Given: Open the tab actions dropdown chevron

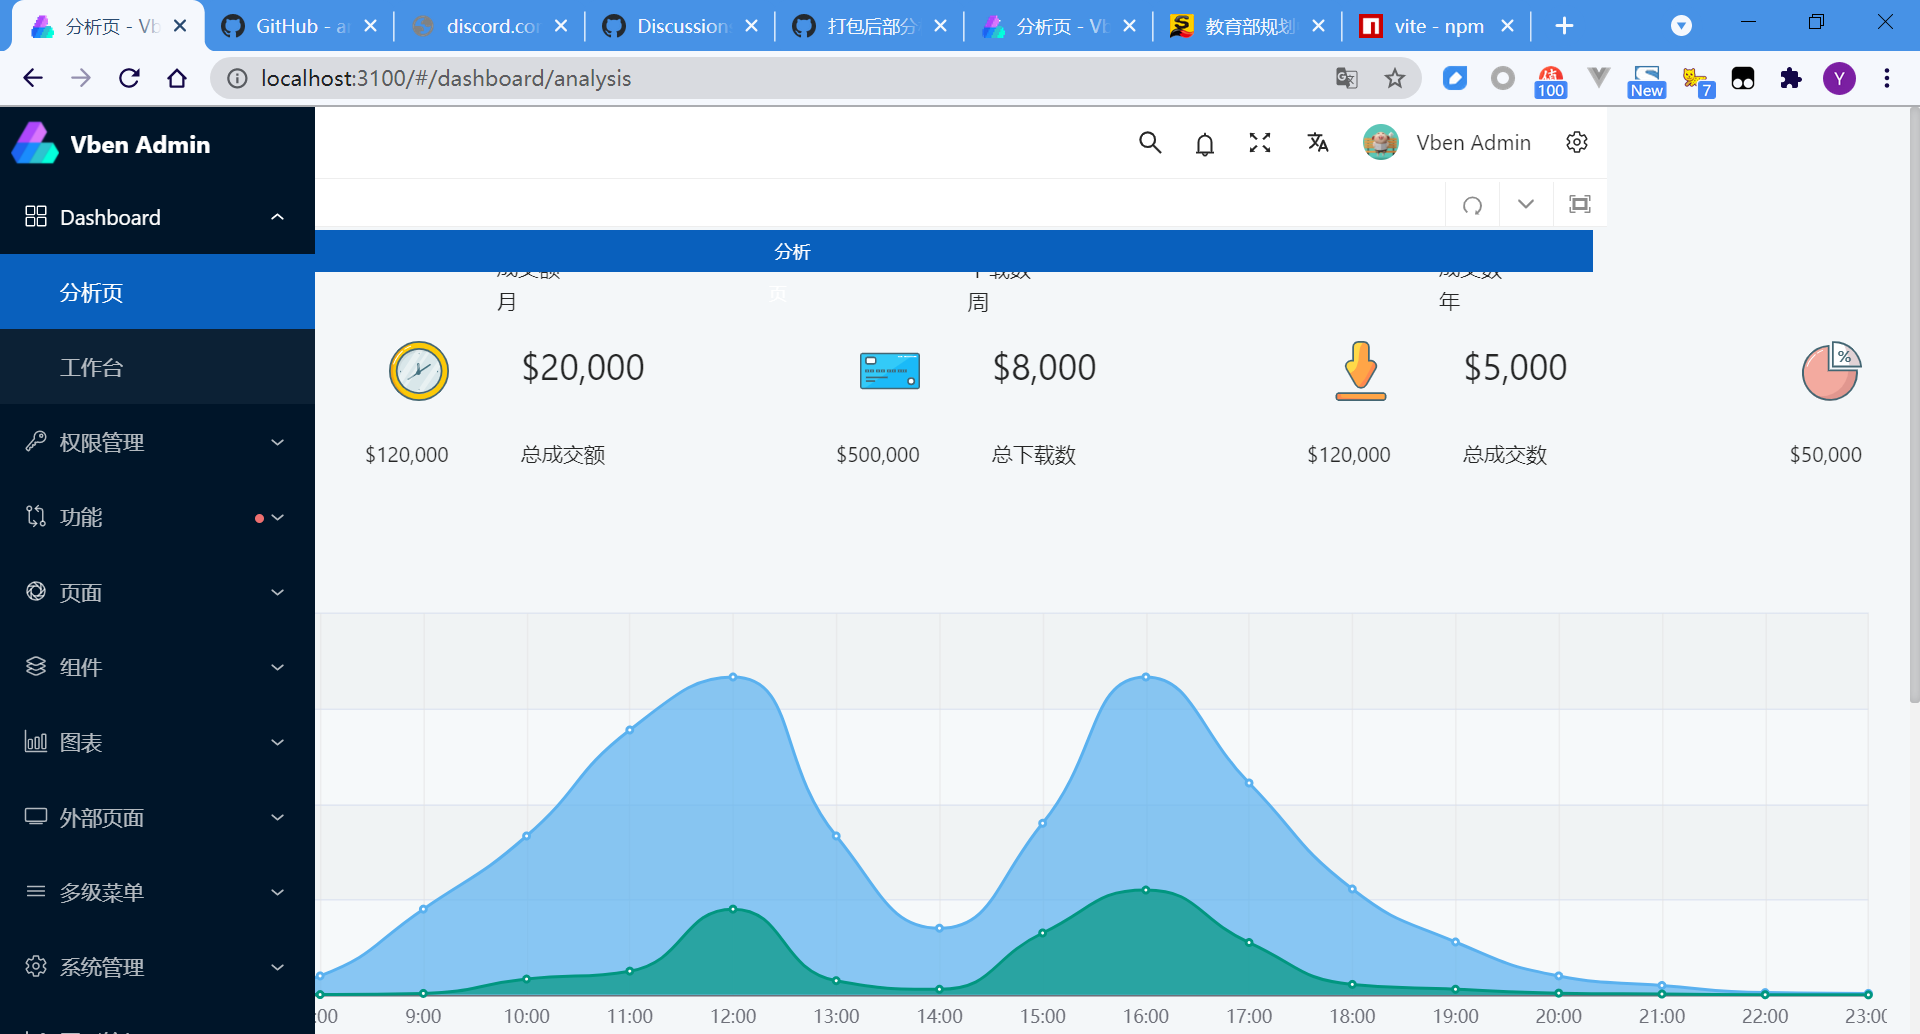Looking at the screenshot, I should [x=1526, y=204].
